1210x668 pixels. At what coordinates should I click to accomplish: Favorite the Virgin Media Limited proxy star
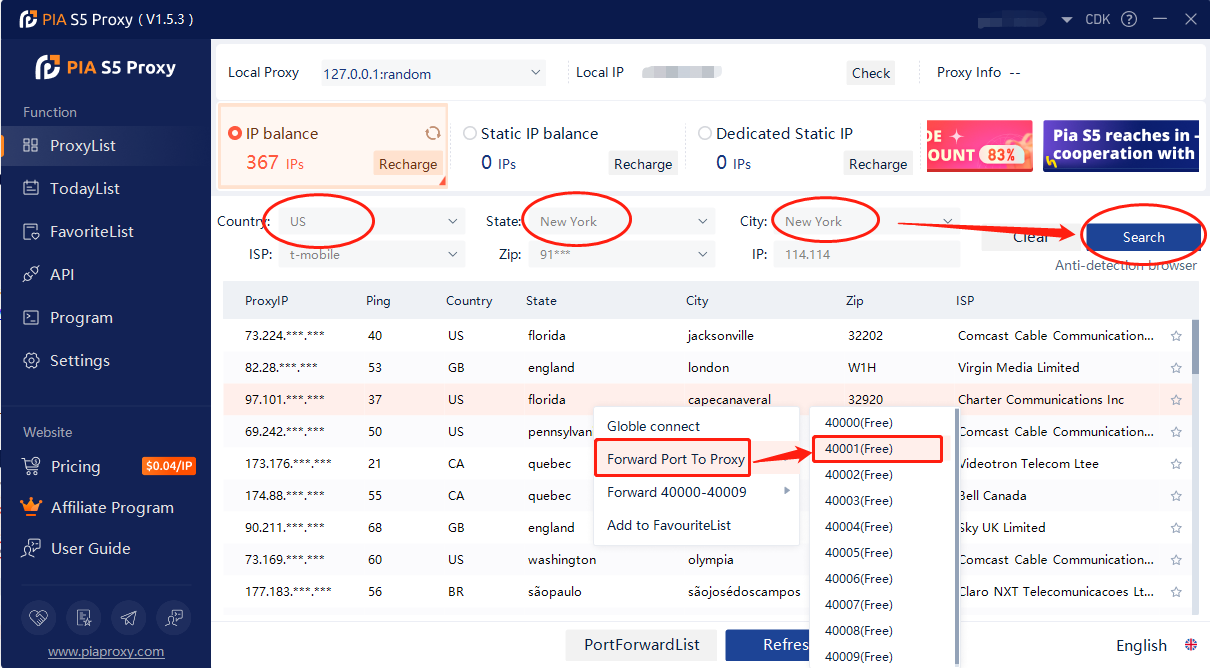pos(1176,368)
